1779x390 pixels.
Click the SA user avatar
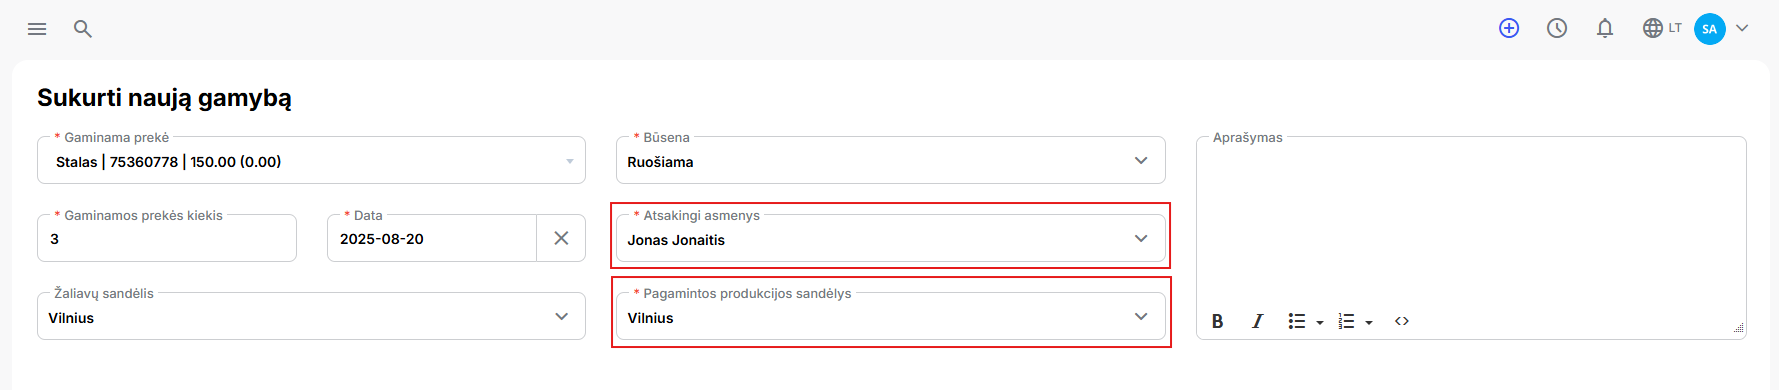(1710, 29)
